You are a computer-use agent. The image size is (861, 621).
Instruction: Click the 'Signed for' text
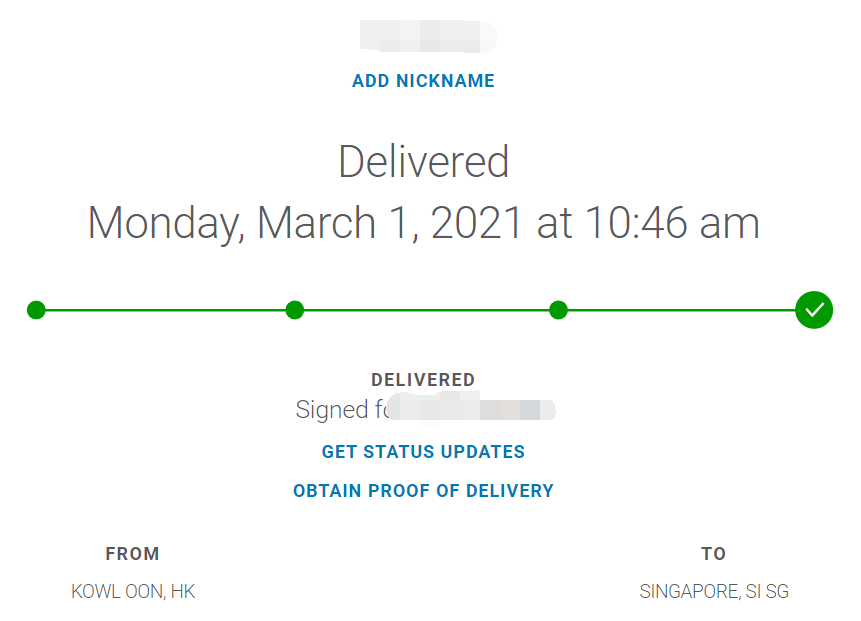(x=342, y=410)
